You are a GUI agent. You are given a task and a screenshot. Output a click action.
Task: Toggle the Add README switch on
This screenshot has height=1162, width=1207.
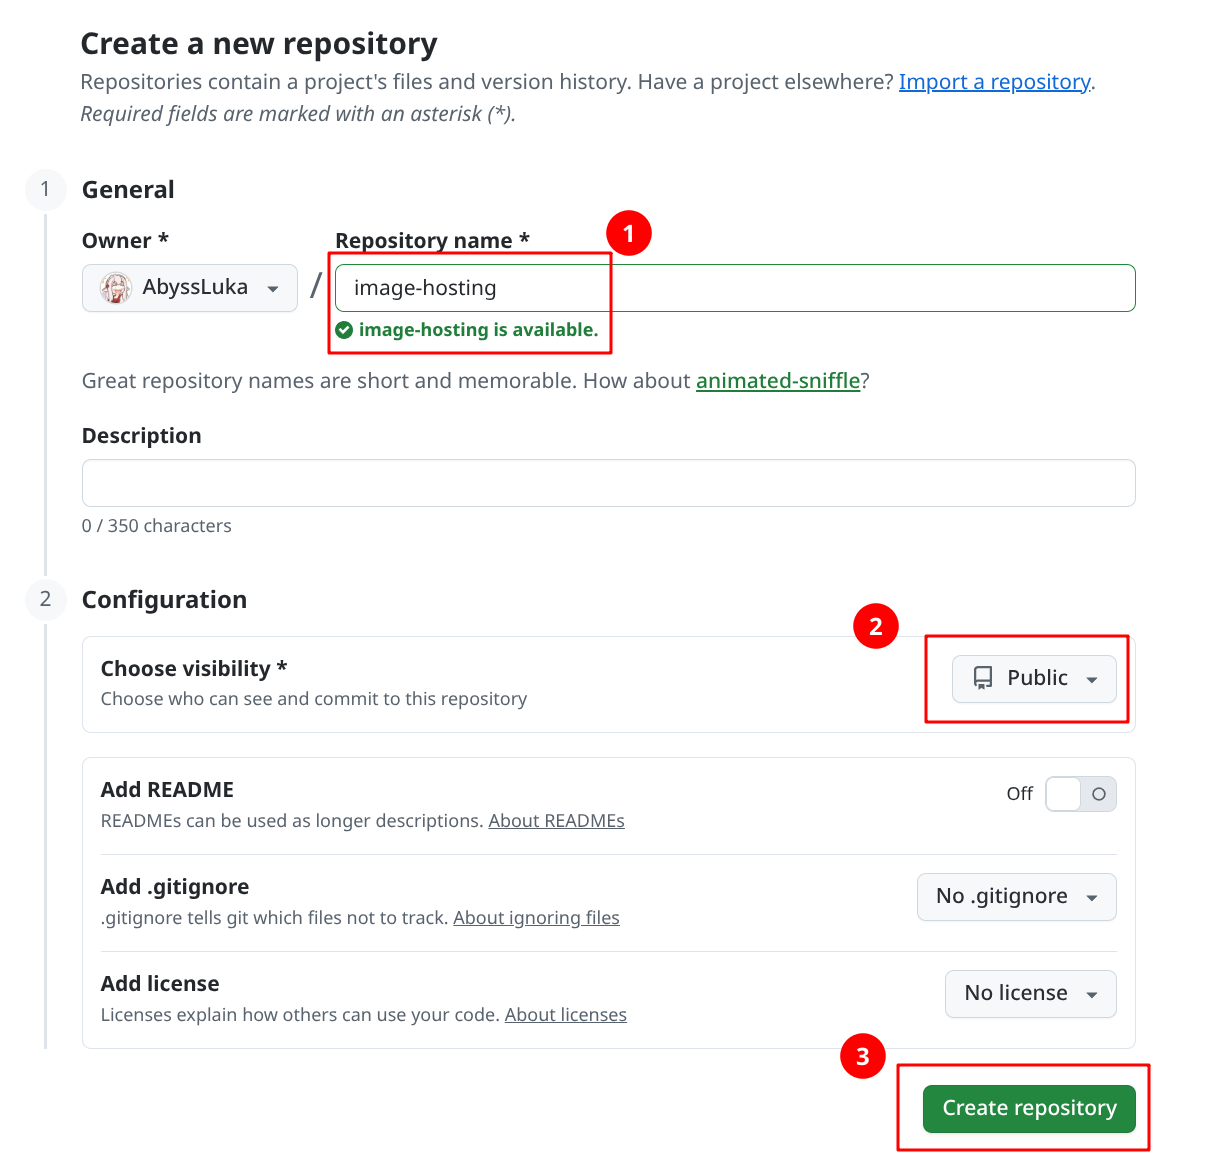click(1080, 794)
